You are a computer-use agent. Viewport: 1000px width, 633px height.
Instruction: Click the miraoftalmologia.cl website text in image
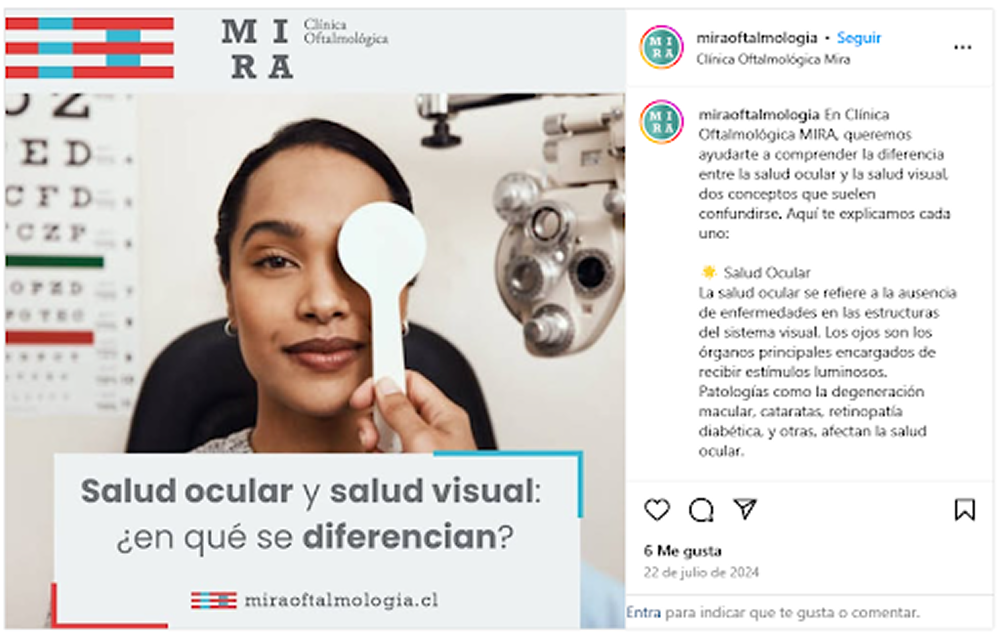coord(341,600)
